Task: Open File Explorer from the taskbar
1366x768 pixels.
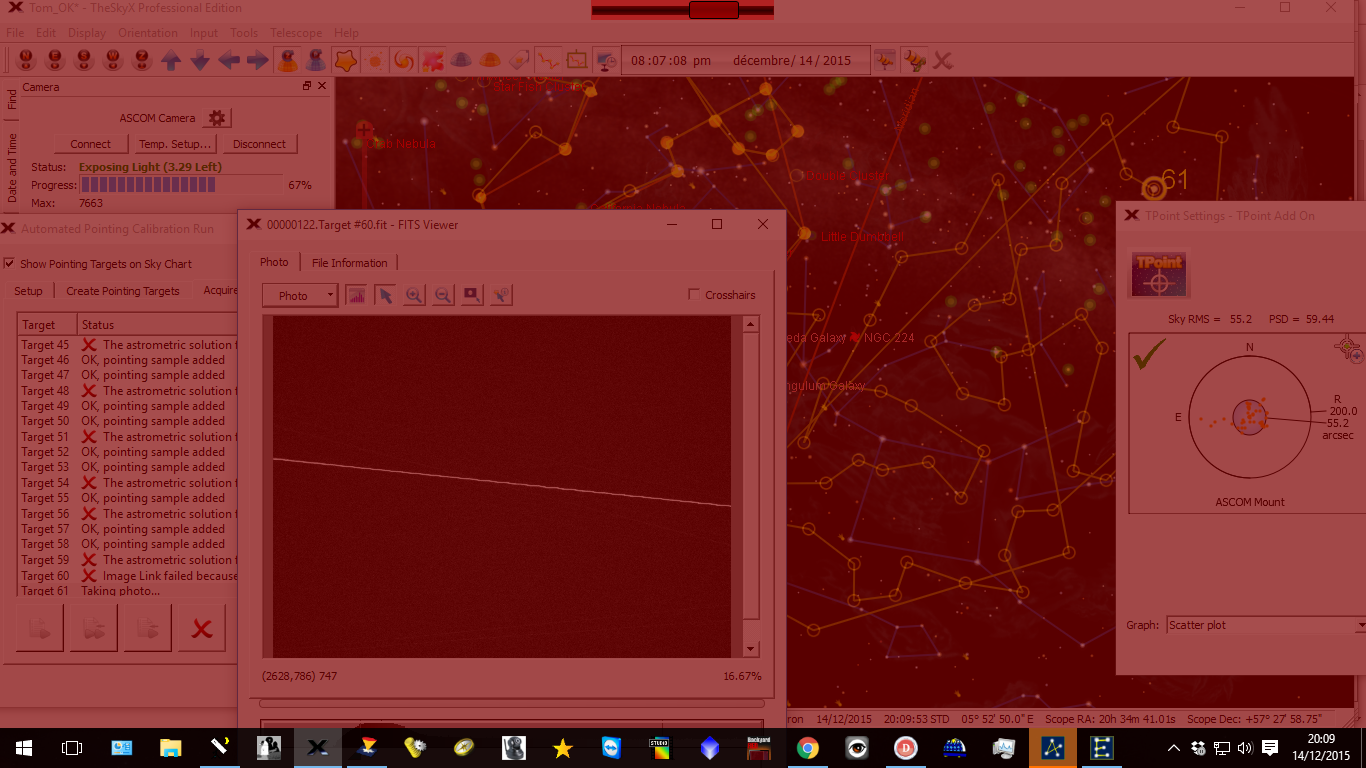Action: click(x=171, y=747)
